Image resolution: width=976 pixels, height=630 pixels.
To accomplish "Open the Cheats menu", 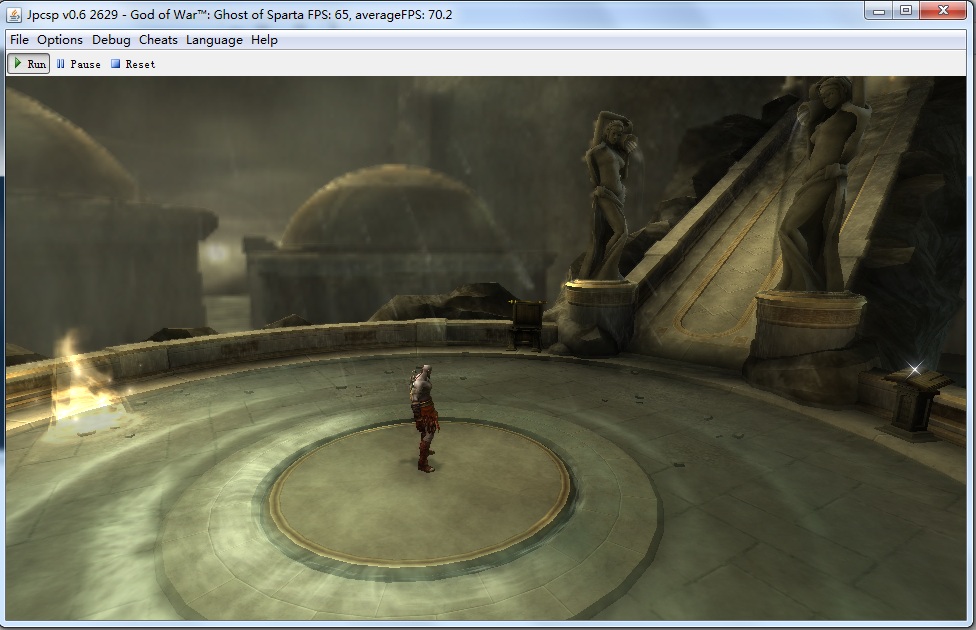I will click(x=158, y=40).
